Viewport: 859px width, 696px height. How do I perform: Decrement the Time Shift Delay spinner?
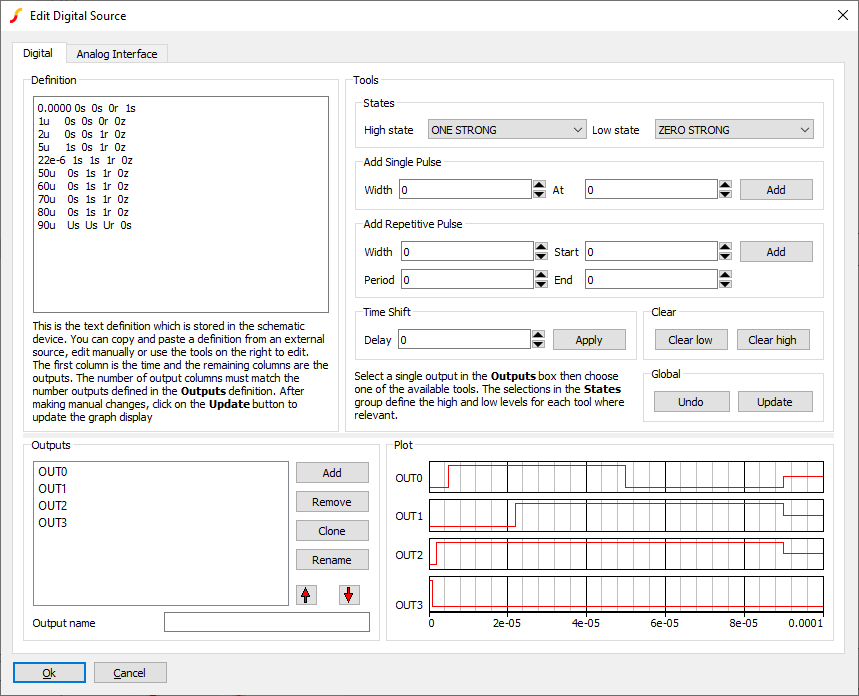(538, 344)
